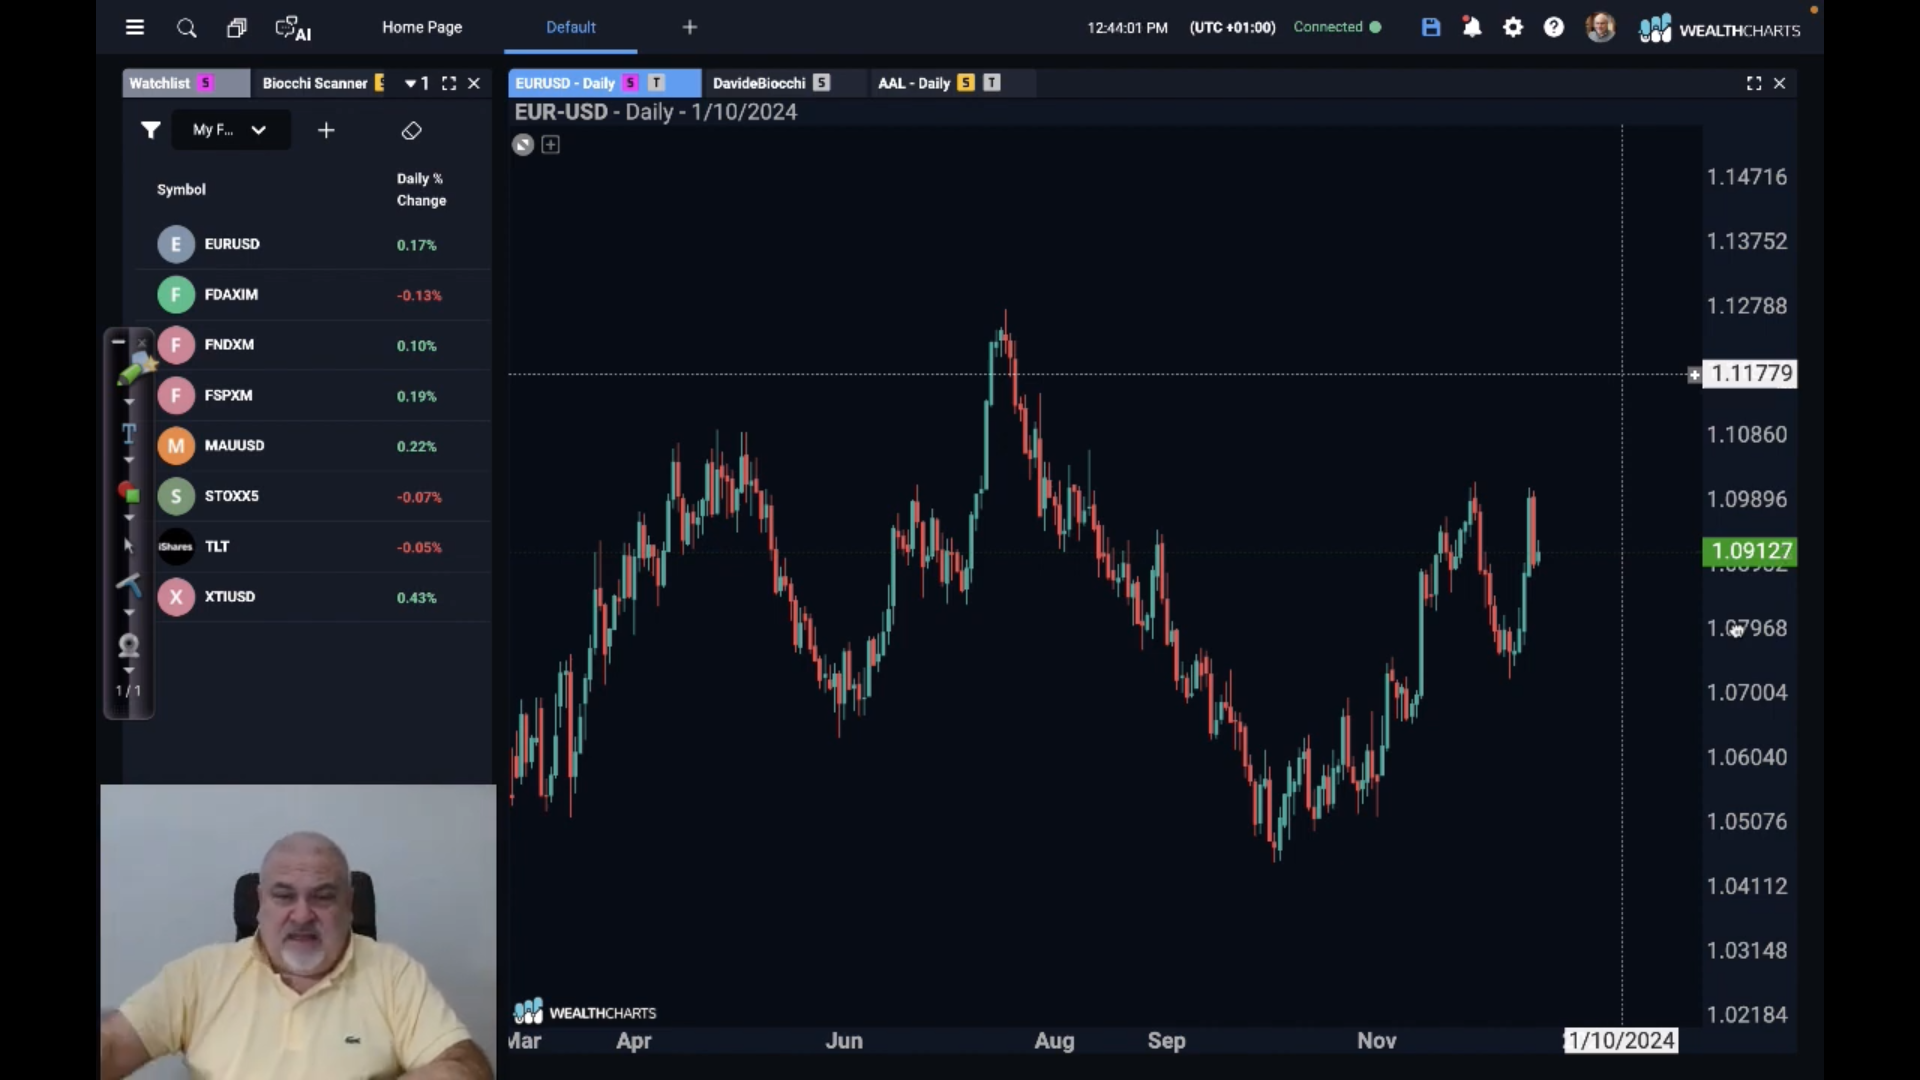Toggle the T badge on the AAL - Daily tab
1920x1080 pixels.
coord(992,83)
